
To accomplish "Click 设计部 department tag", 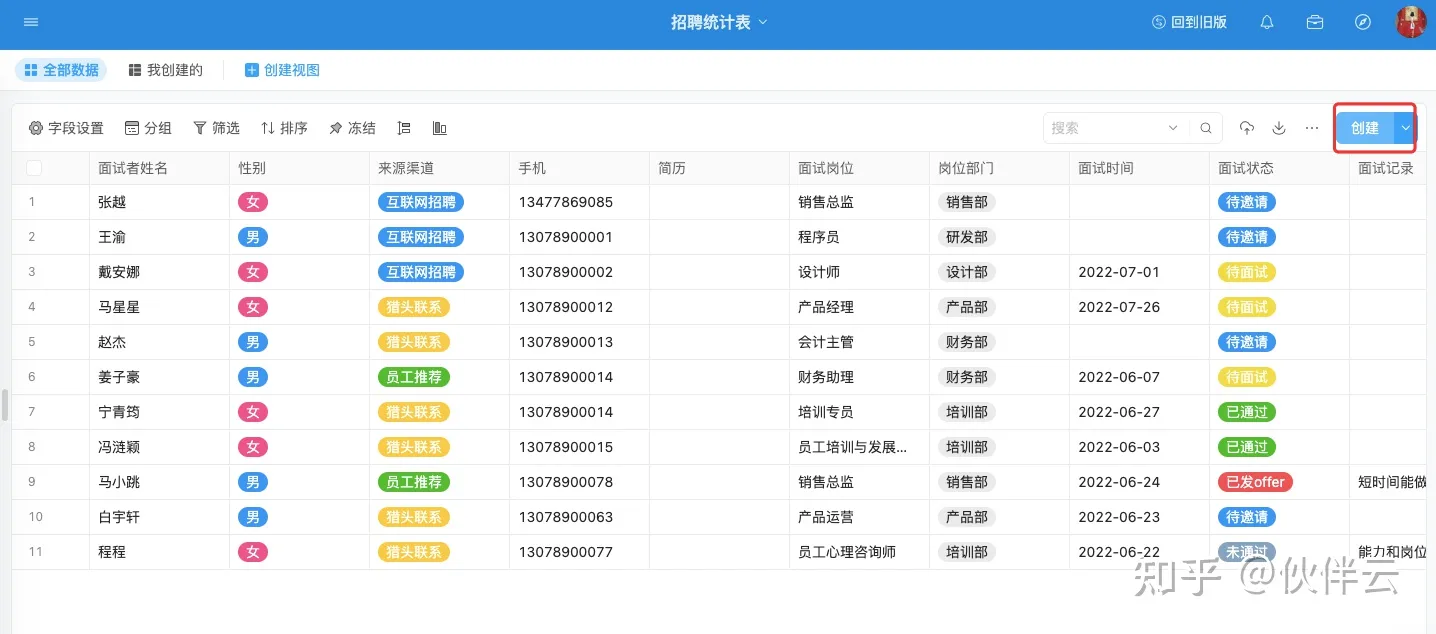I will [x=967, y=272].
